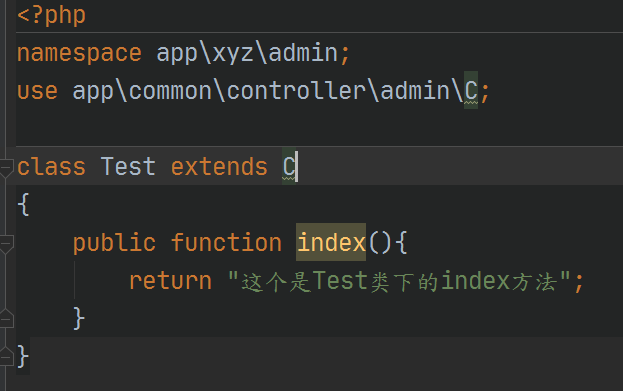Image resolution: width=623 pixels, height=391 pixels.
Task: Click the index function closing fold marker
Action: tap(6, 319)
